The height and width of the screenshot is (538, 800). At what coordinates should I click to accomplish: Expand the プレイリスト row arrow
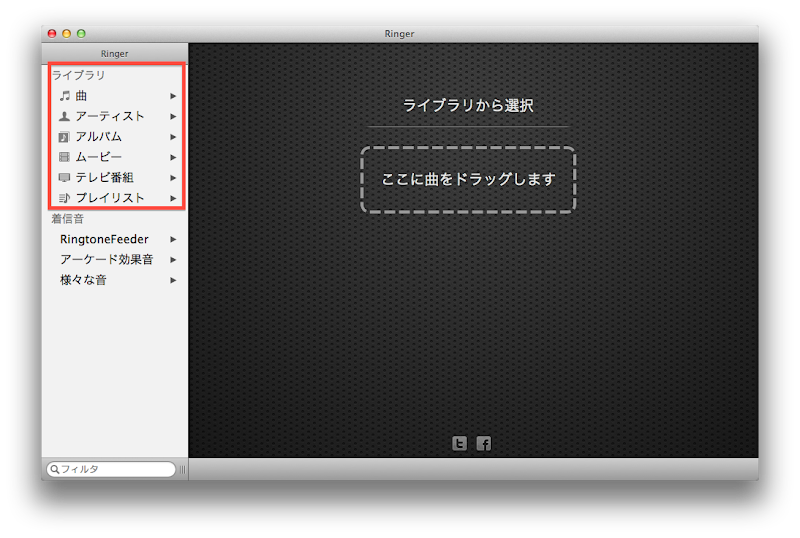point(173,198)
